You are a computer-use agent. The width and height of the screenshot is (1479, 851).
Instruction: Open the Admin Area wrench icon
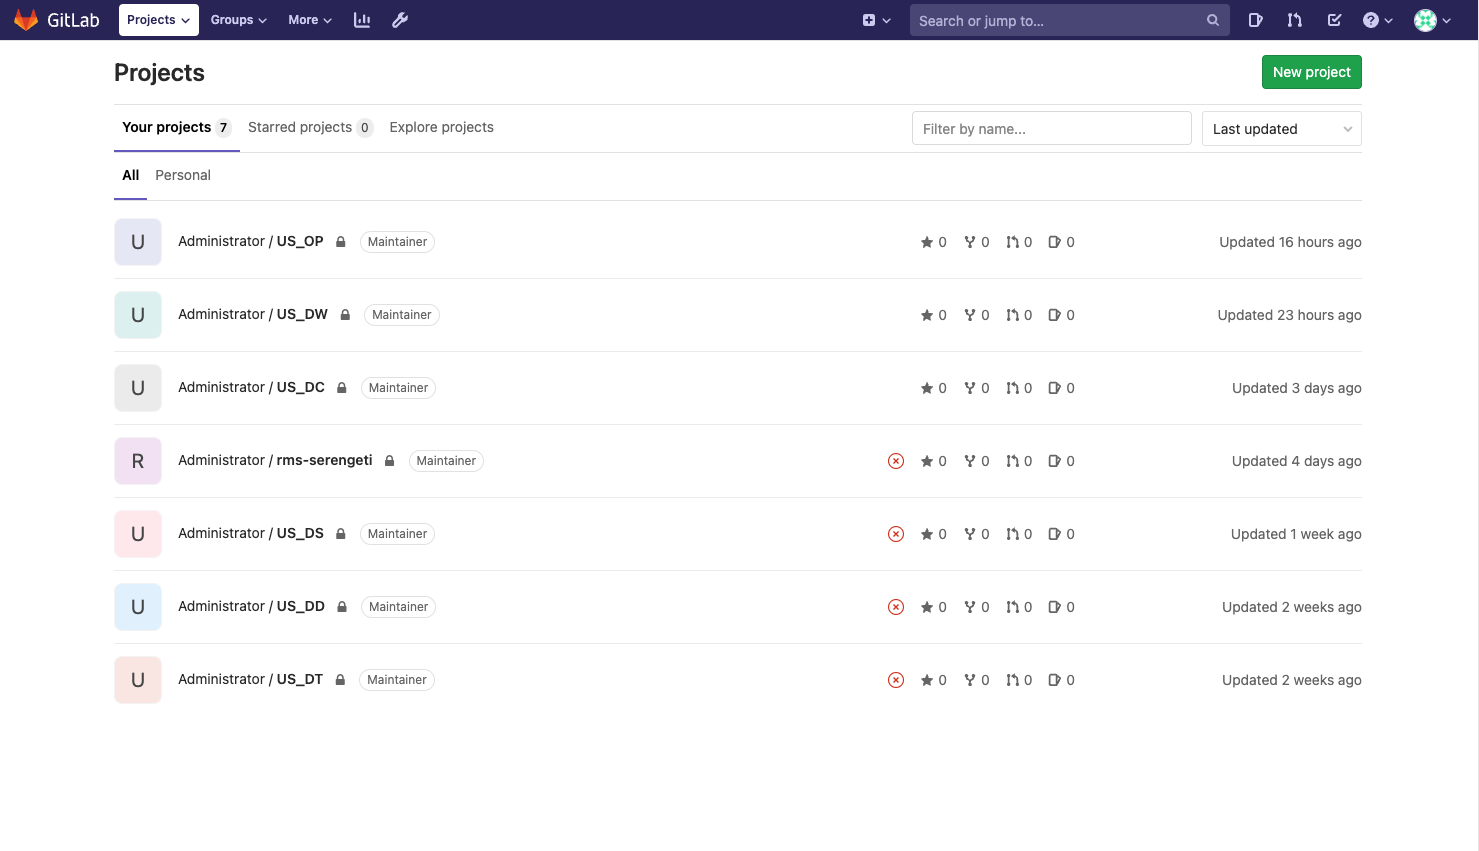tap(400, 20)
